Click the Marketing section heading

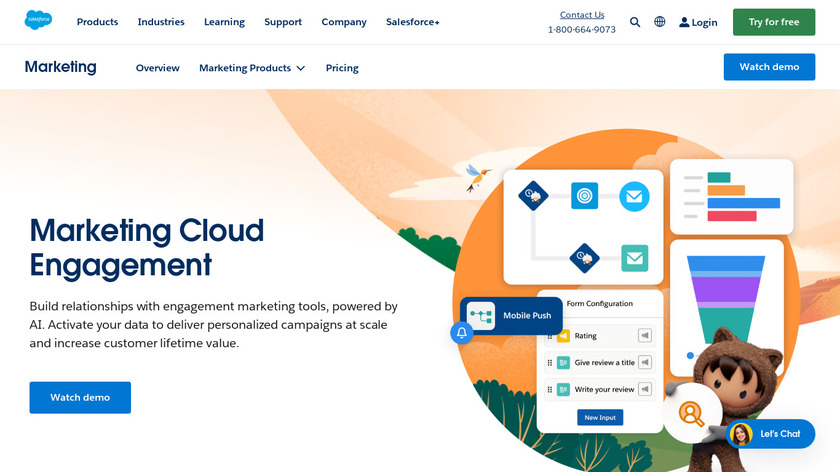pyautogui.click(x=61, y=67)
